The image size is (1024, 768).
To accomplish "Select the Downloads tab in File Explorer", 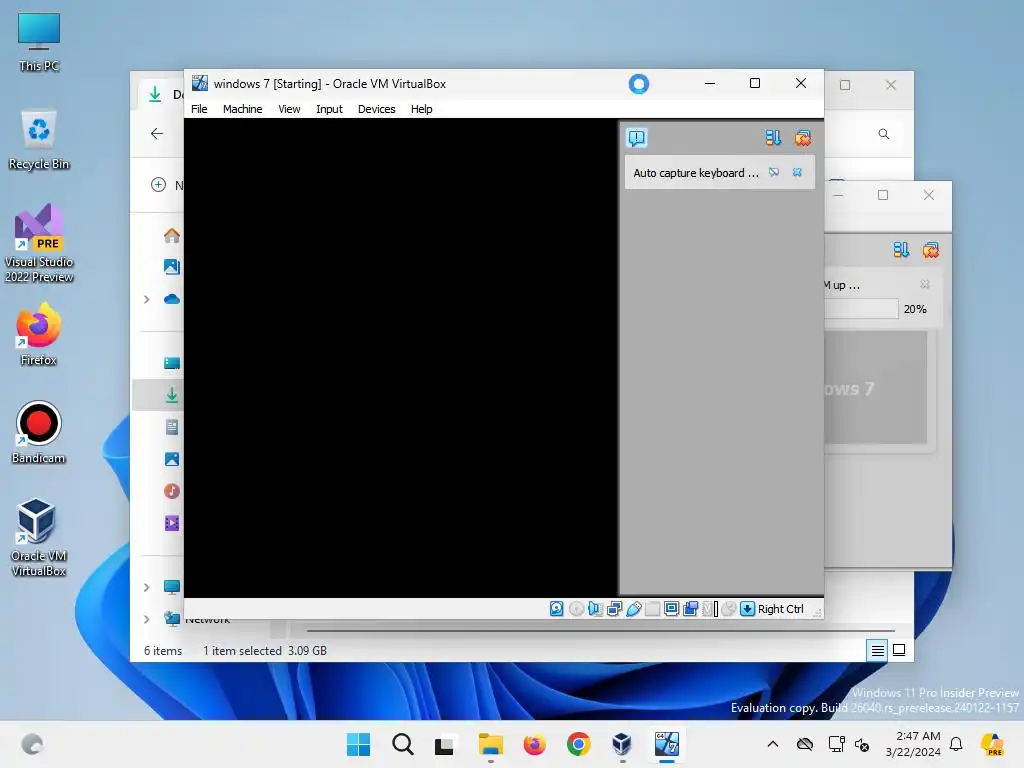I will pyautogui.click(x=161, y=94).
